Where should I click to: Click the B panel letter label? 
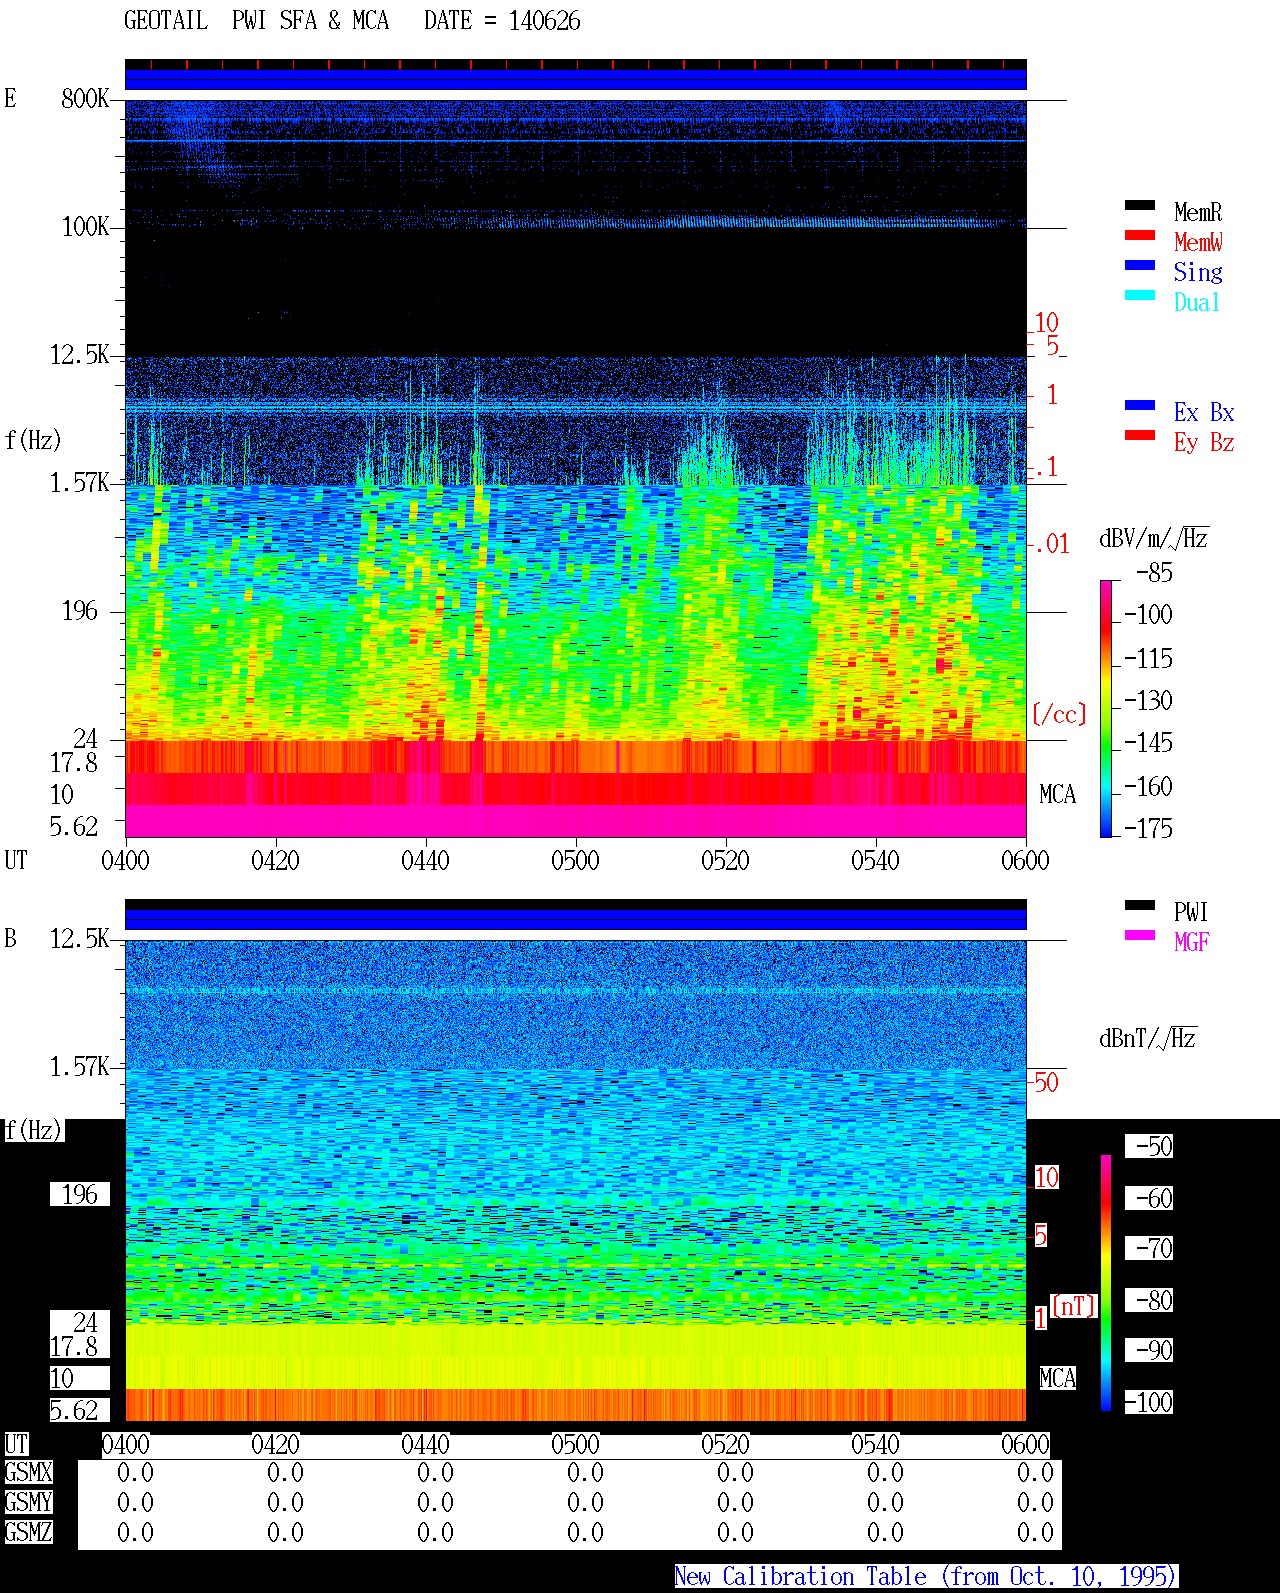click(10, 938)
